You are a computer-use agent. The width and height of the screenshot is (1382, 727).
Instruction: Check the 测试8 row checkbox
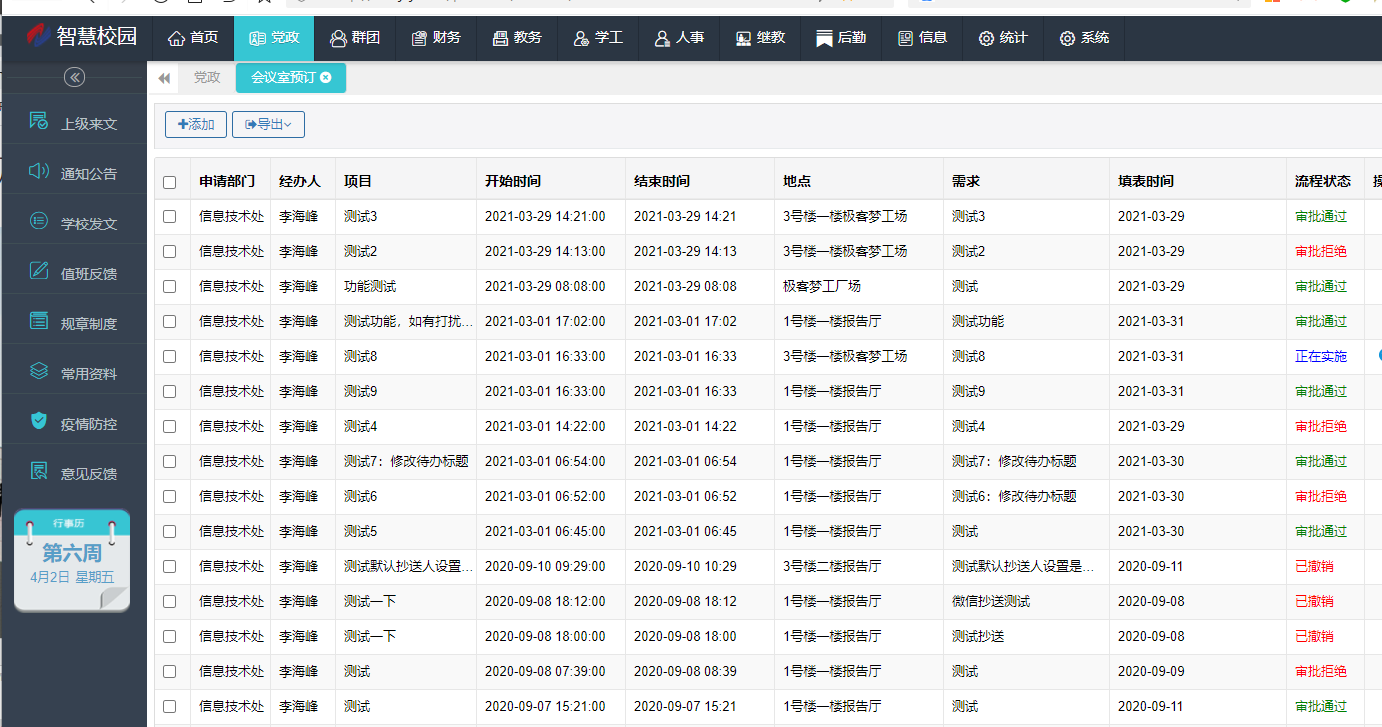pos(169,356)
